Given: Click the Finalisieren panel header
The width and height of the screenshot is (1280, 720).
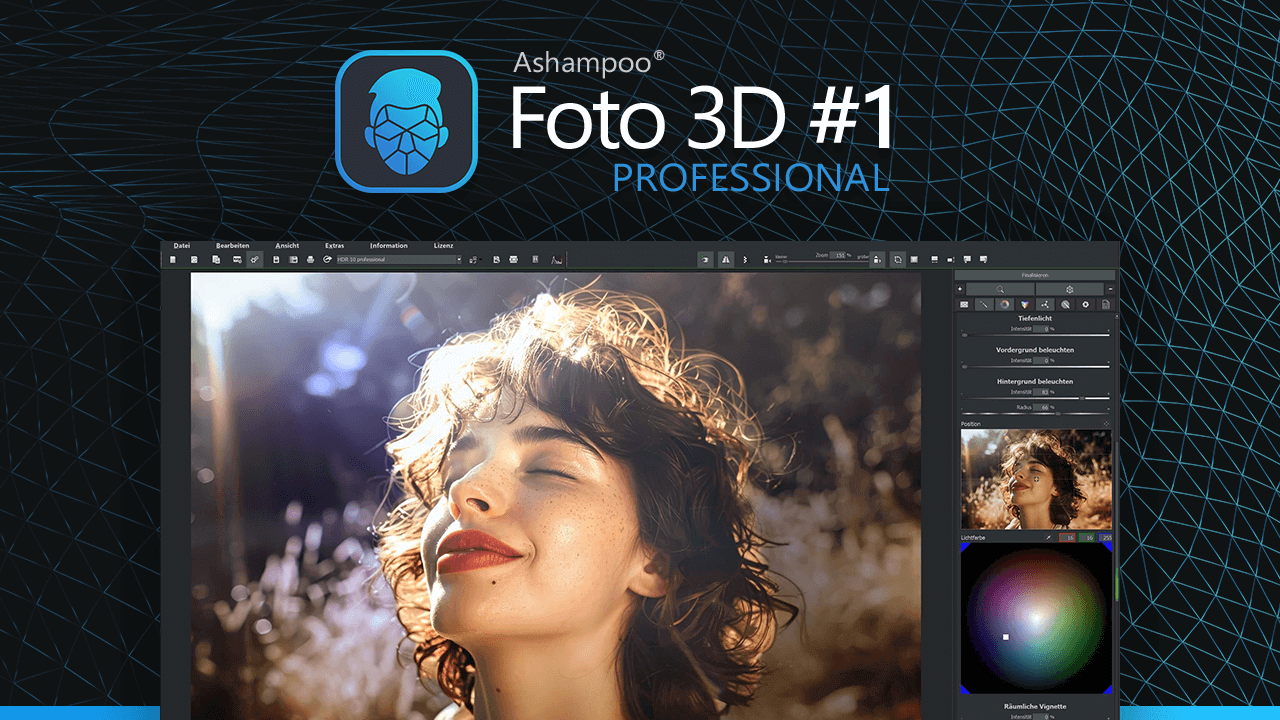Looking at the screenshot, I should point(1035,274).
